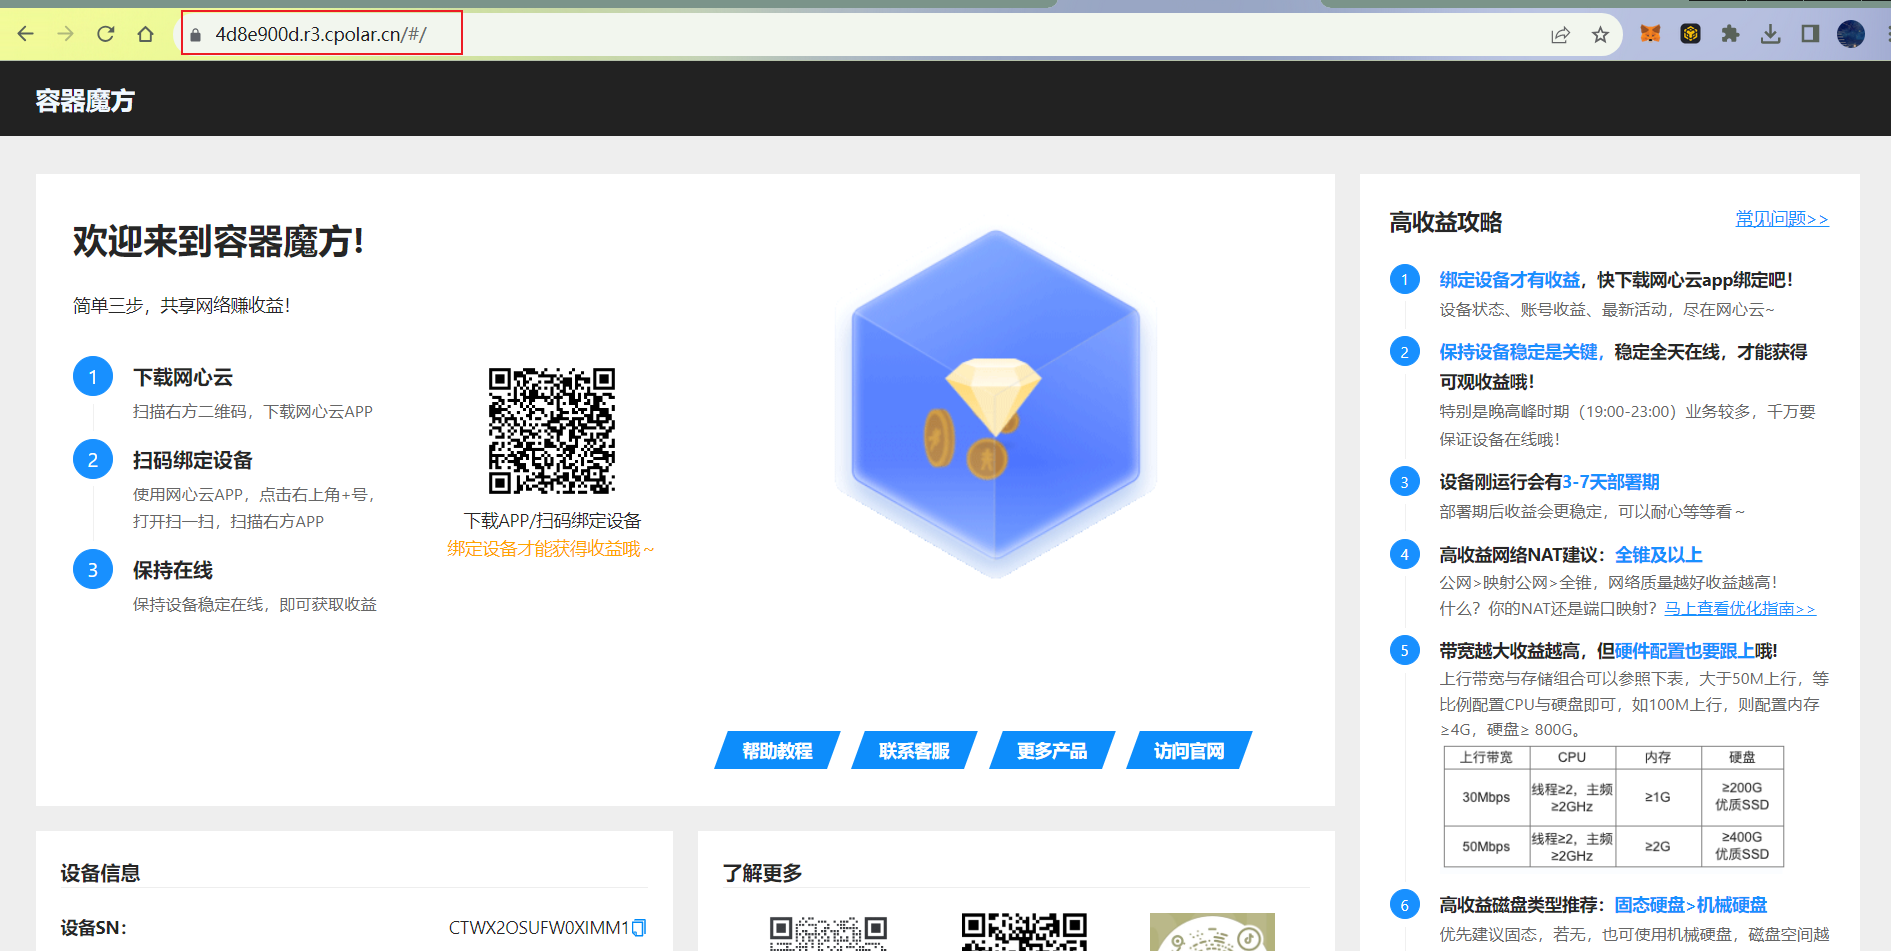Click the 绑定设备才能获得收益哦~ orange text
Screen dimensions: 1891x951
[x=551, y=549]
